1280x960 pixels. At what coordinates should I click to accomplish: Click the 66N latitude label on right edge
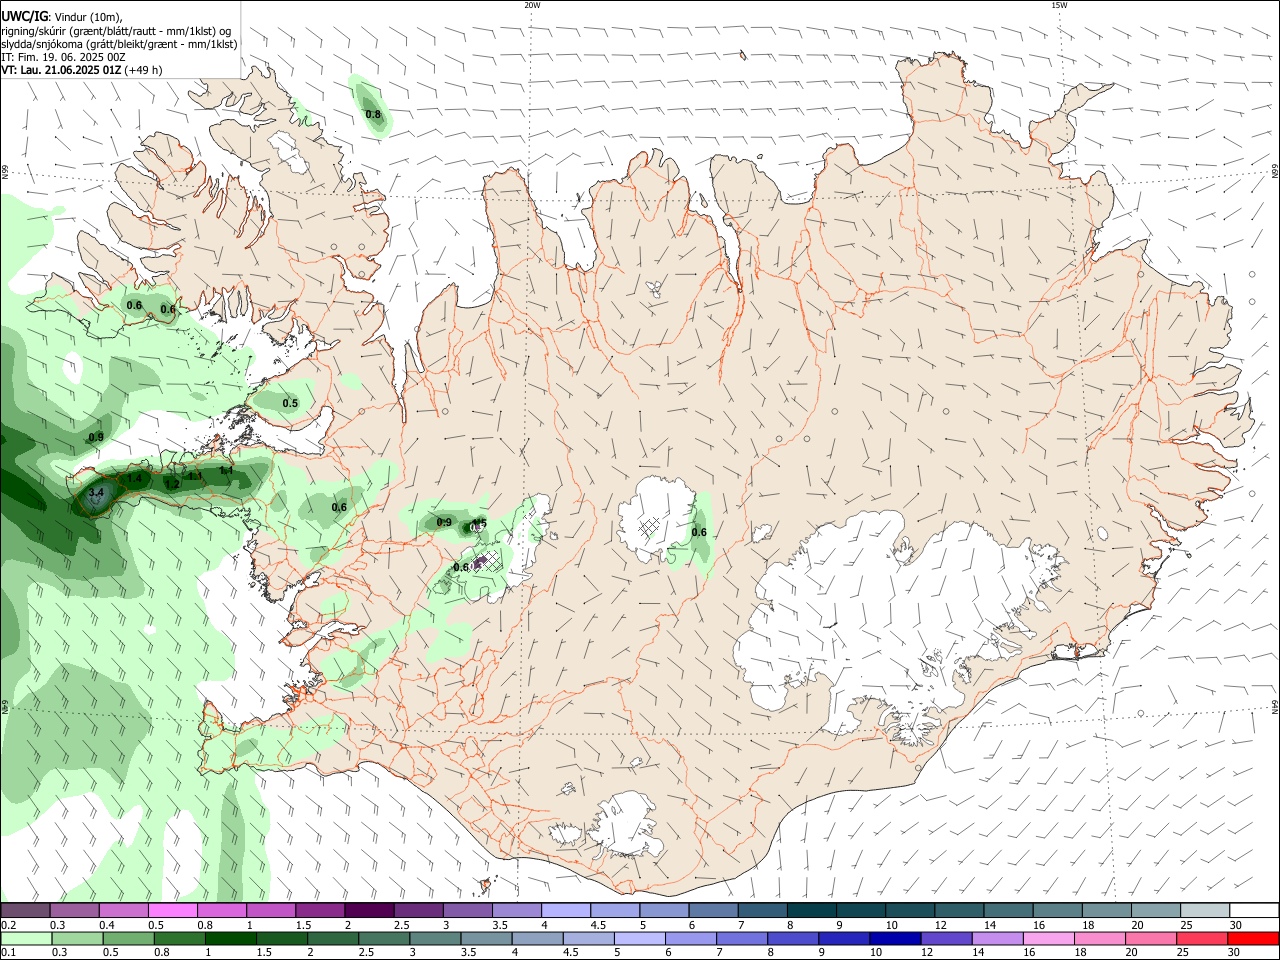(x=1275, y=172)
